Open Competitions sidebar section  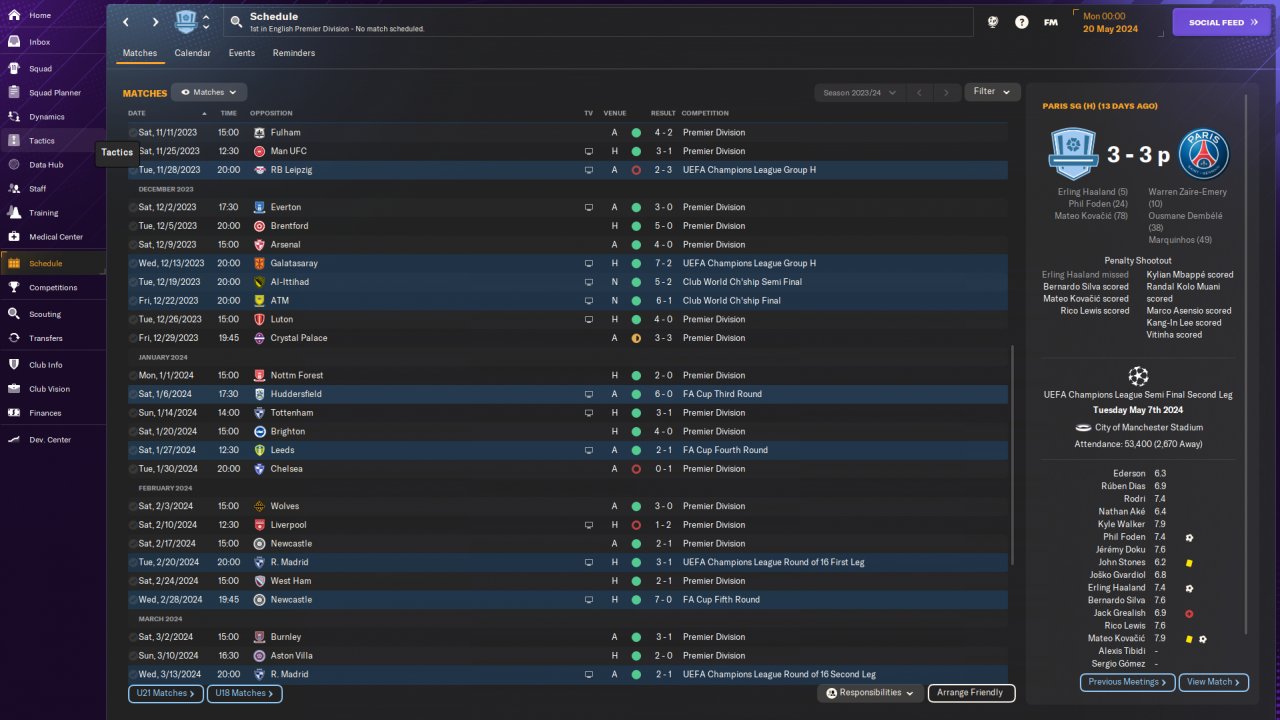tap(53, 288)
